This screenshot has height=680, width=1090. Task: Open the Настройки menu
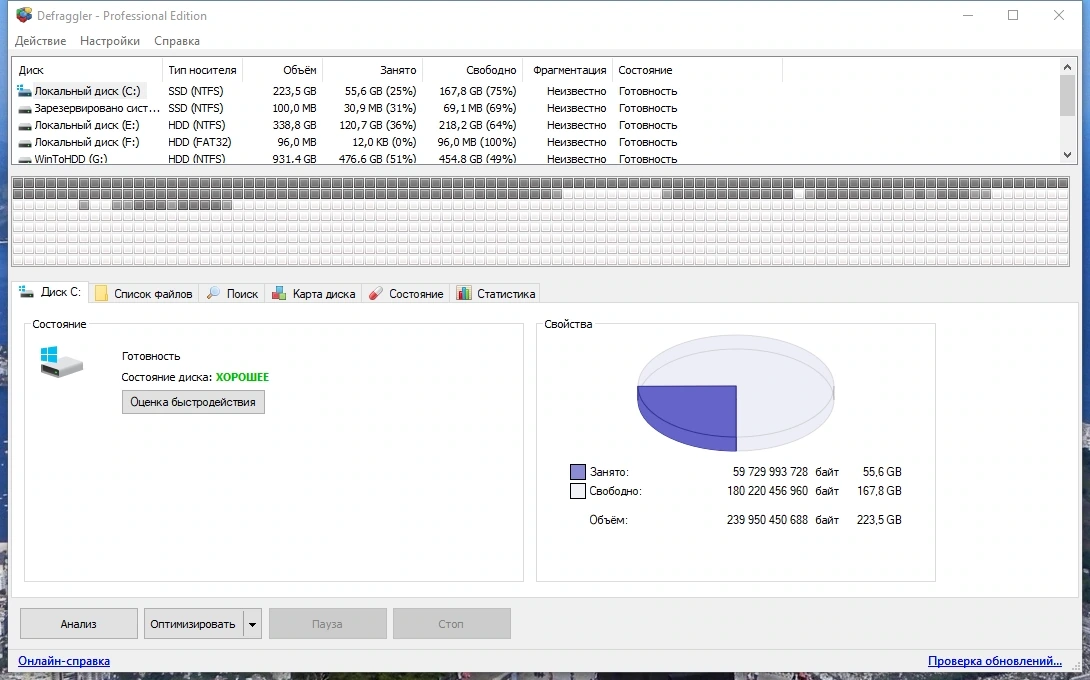pos(110,41)
